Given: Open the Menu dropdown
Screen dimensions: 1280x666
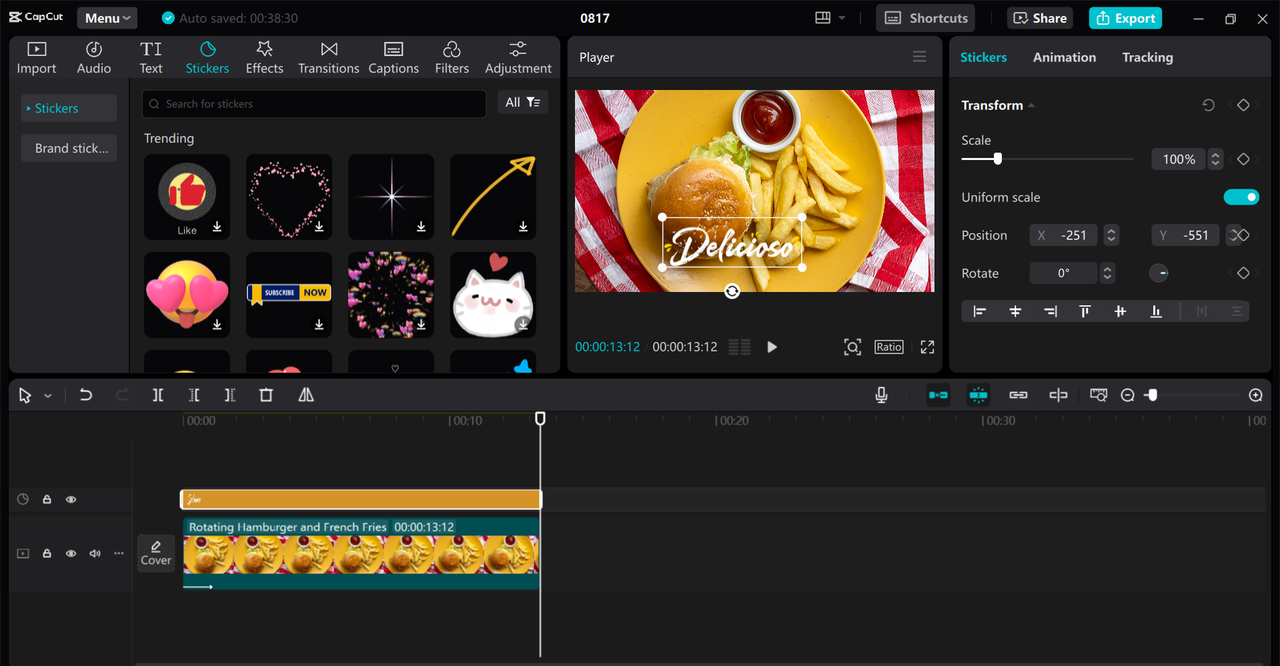Looking at the screenshot, I should (x=107, y=18).
